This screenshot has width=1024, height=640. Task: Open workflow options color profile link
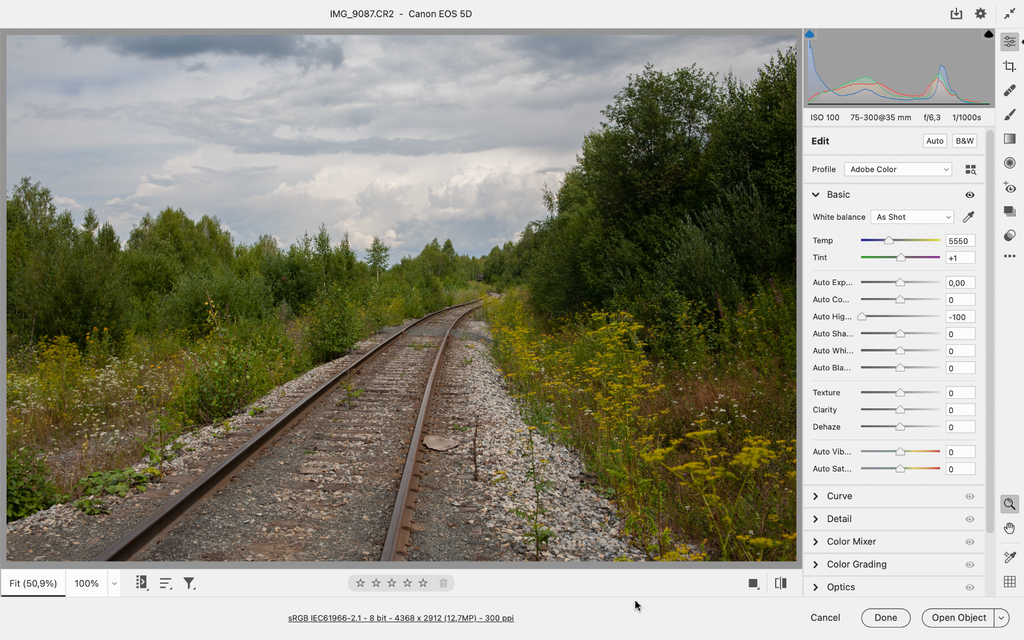tap(401, 618)
